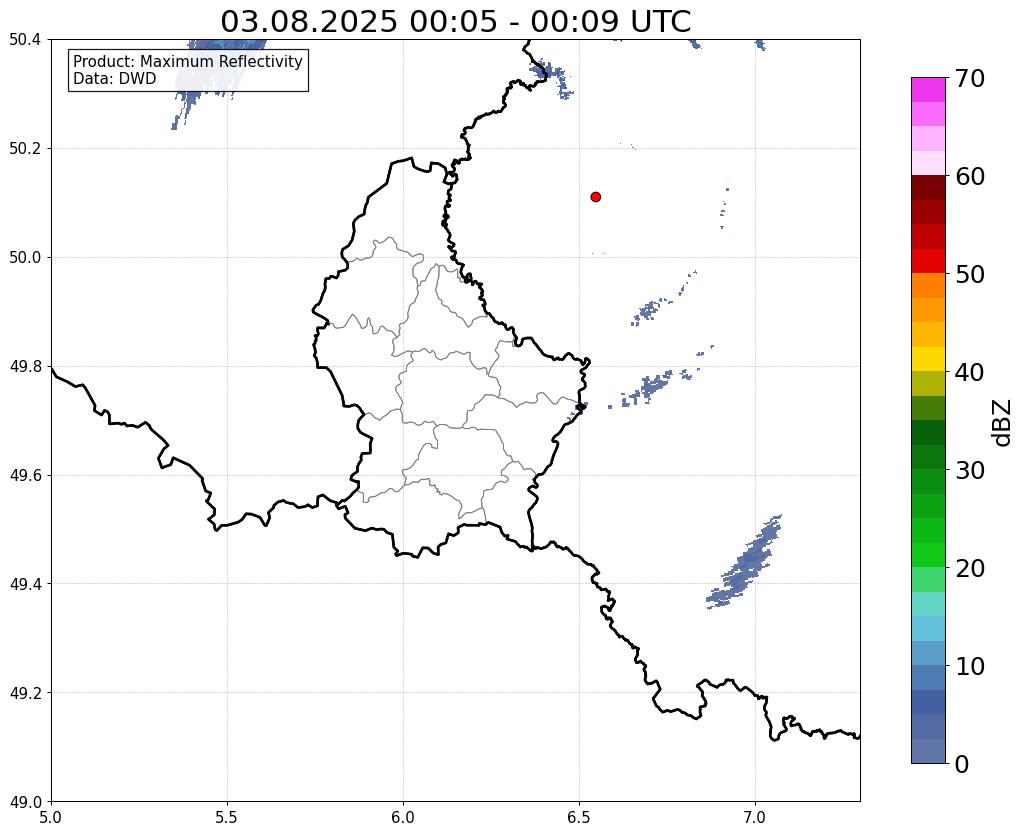
Task: Pick the bright red colorbar segment at 50
Action: 928,261
